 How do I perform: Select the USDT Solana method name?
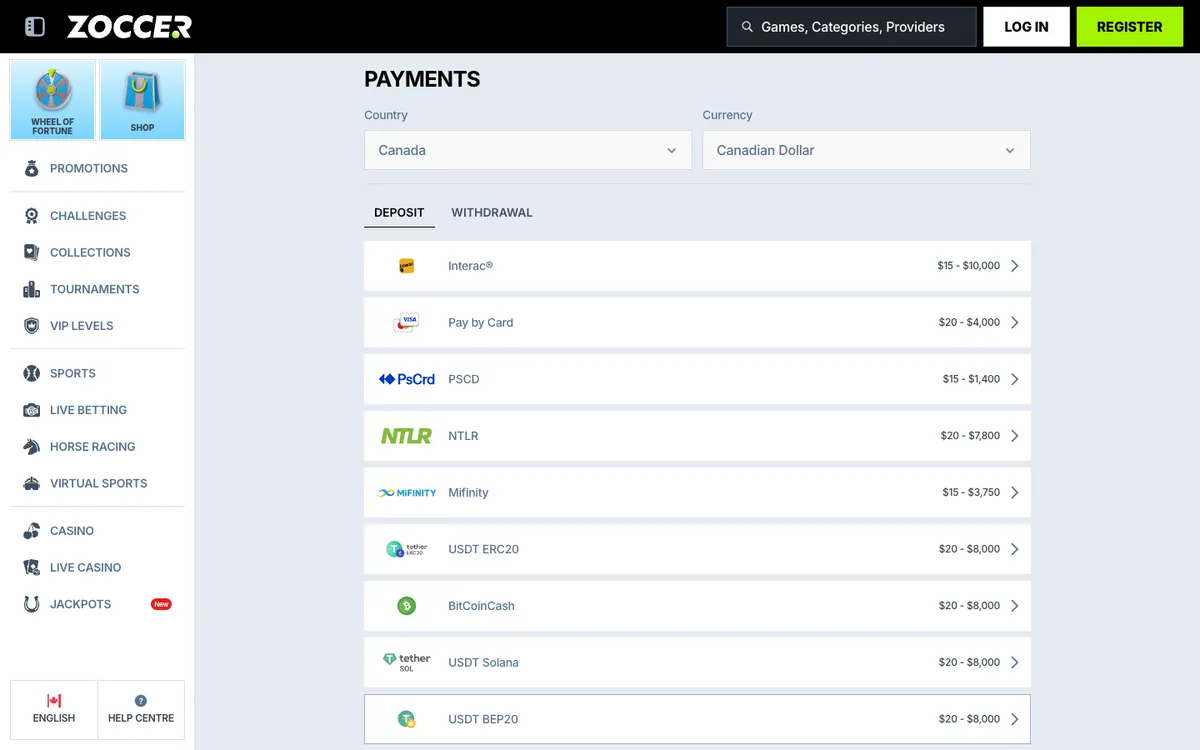click(x=483, y=662)
